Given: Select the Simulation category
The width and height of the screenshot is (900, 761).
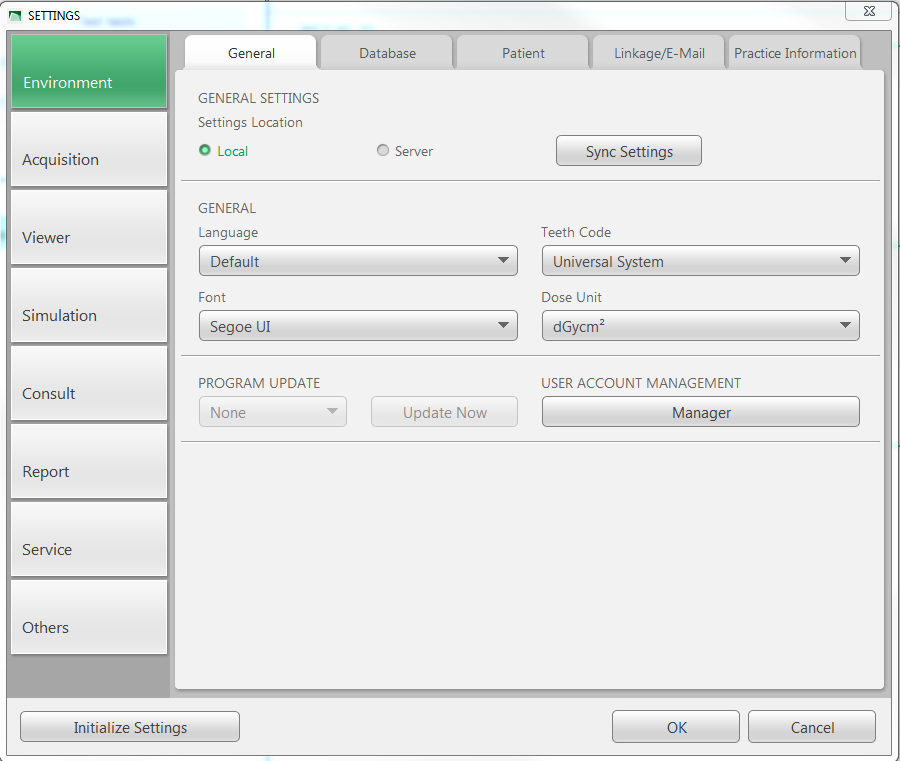Looking at the screenshot, I should point(89,305).
